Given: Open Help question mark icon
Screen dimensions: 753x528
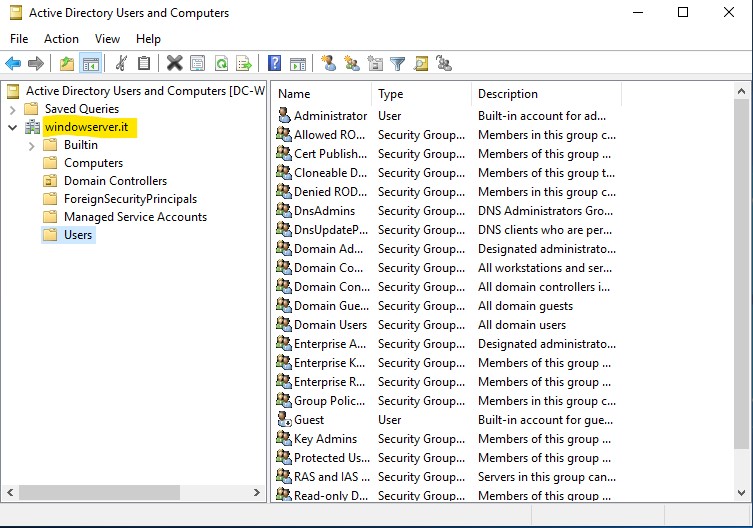Looking at the screenshot, I should click(x=274, y=63).
